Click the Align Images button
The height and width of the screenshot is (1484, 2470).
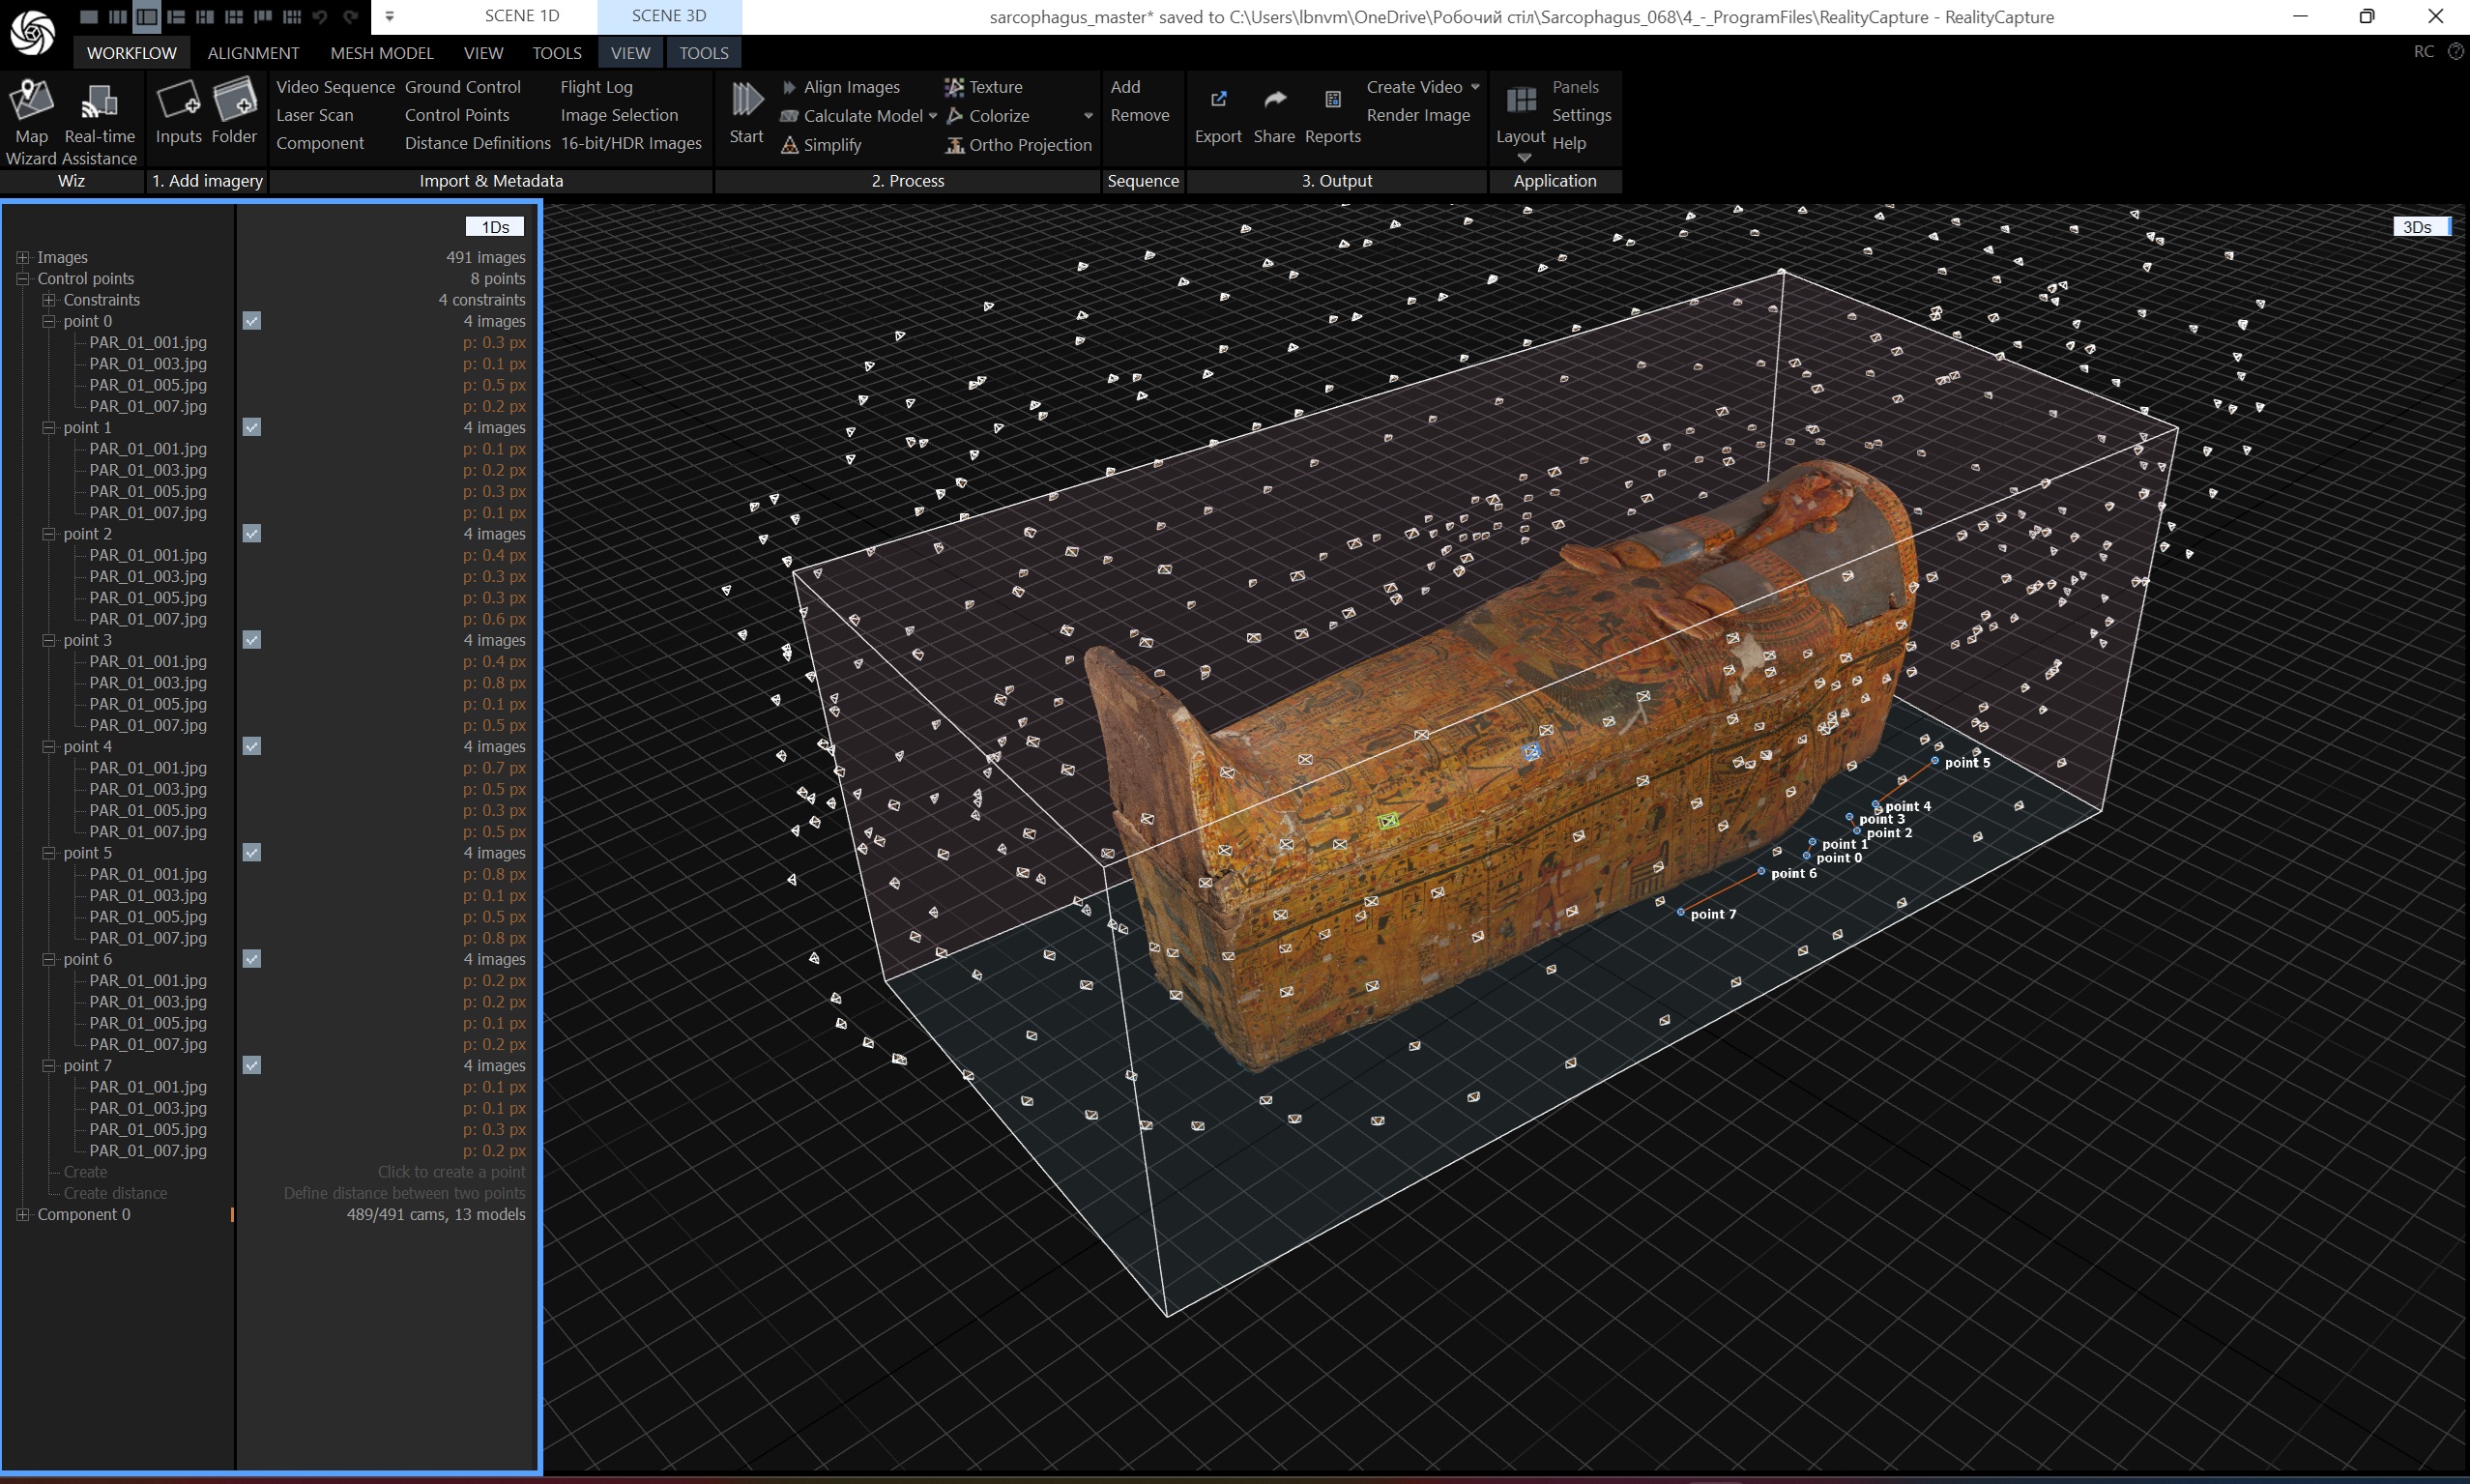tap(850, 87)
